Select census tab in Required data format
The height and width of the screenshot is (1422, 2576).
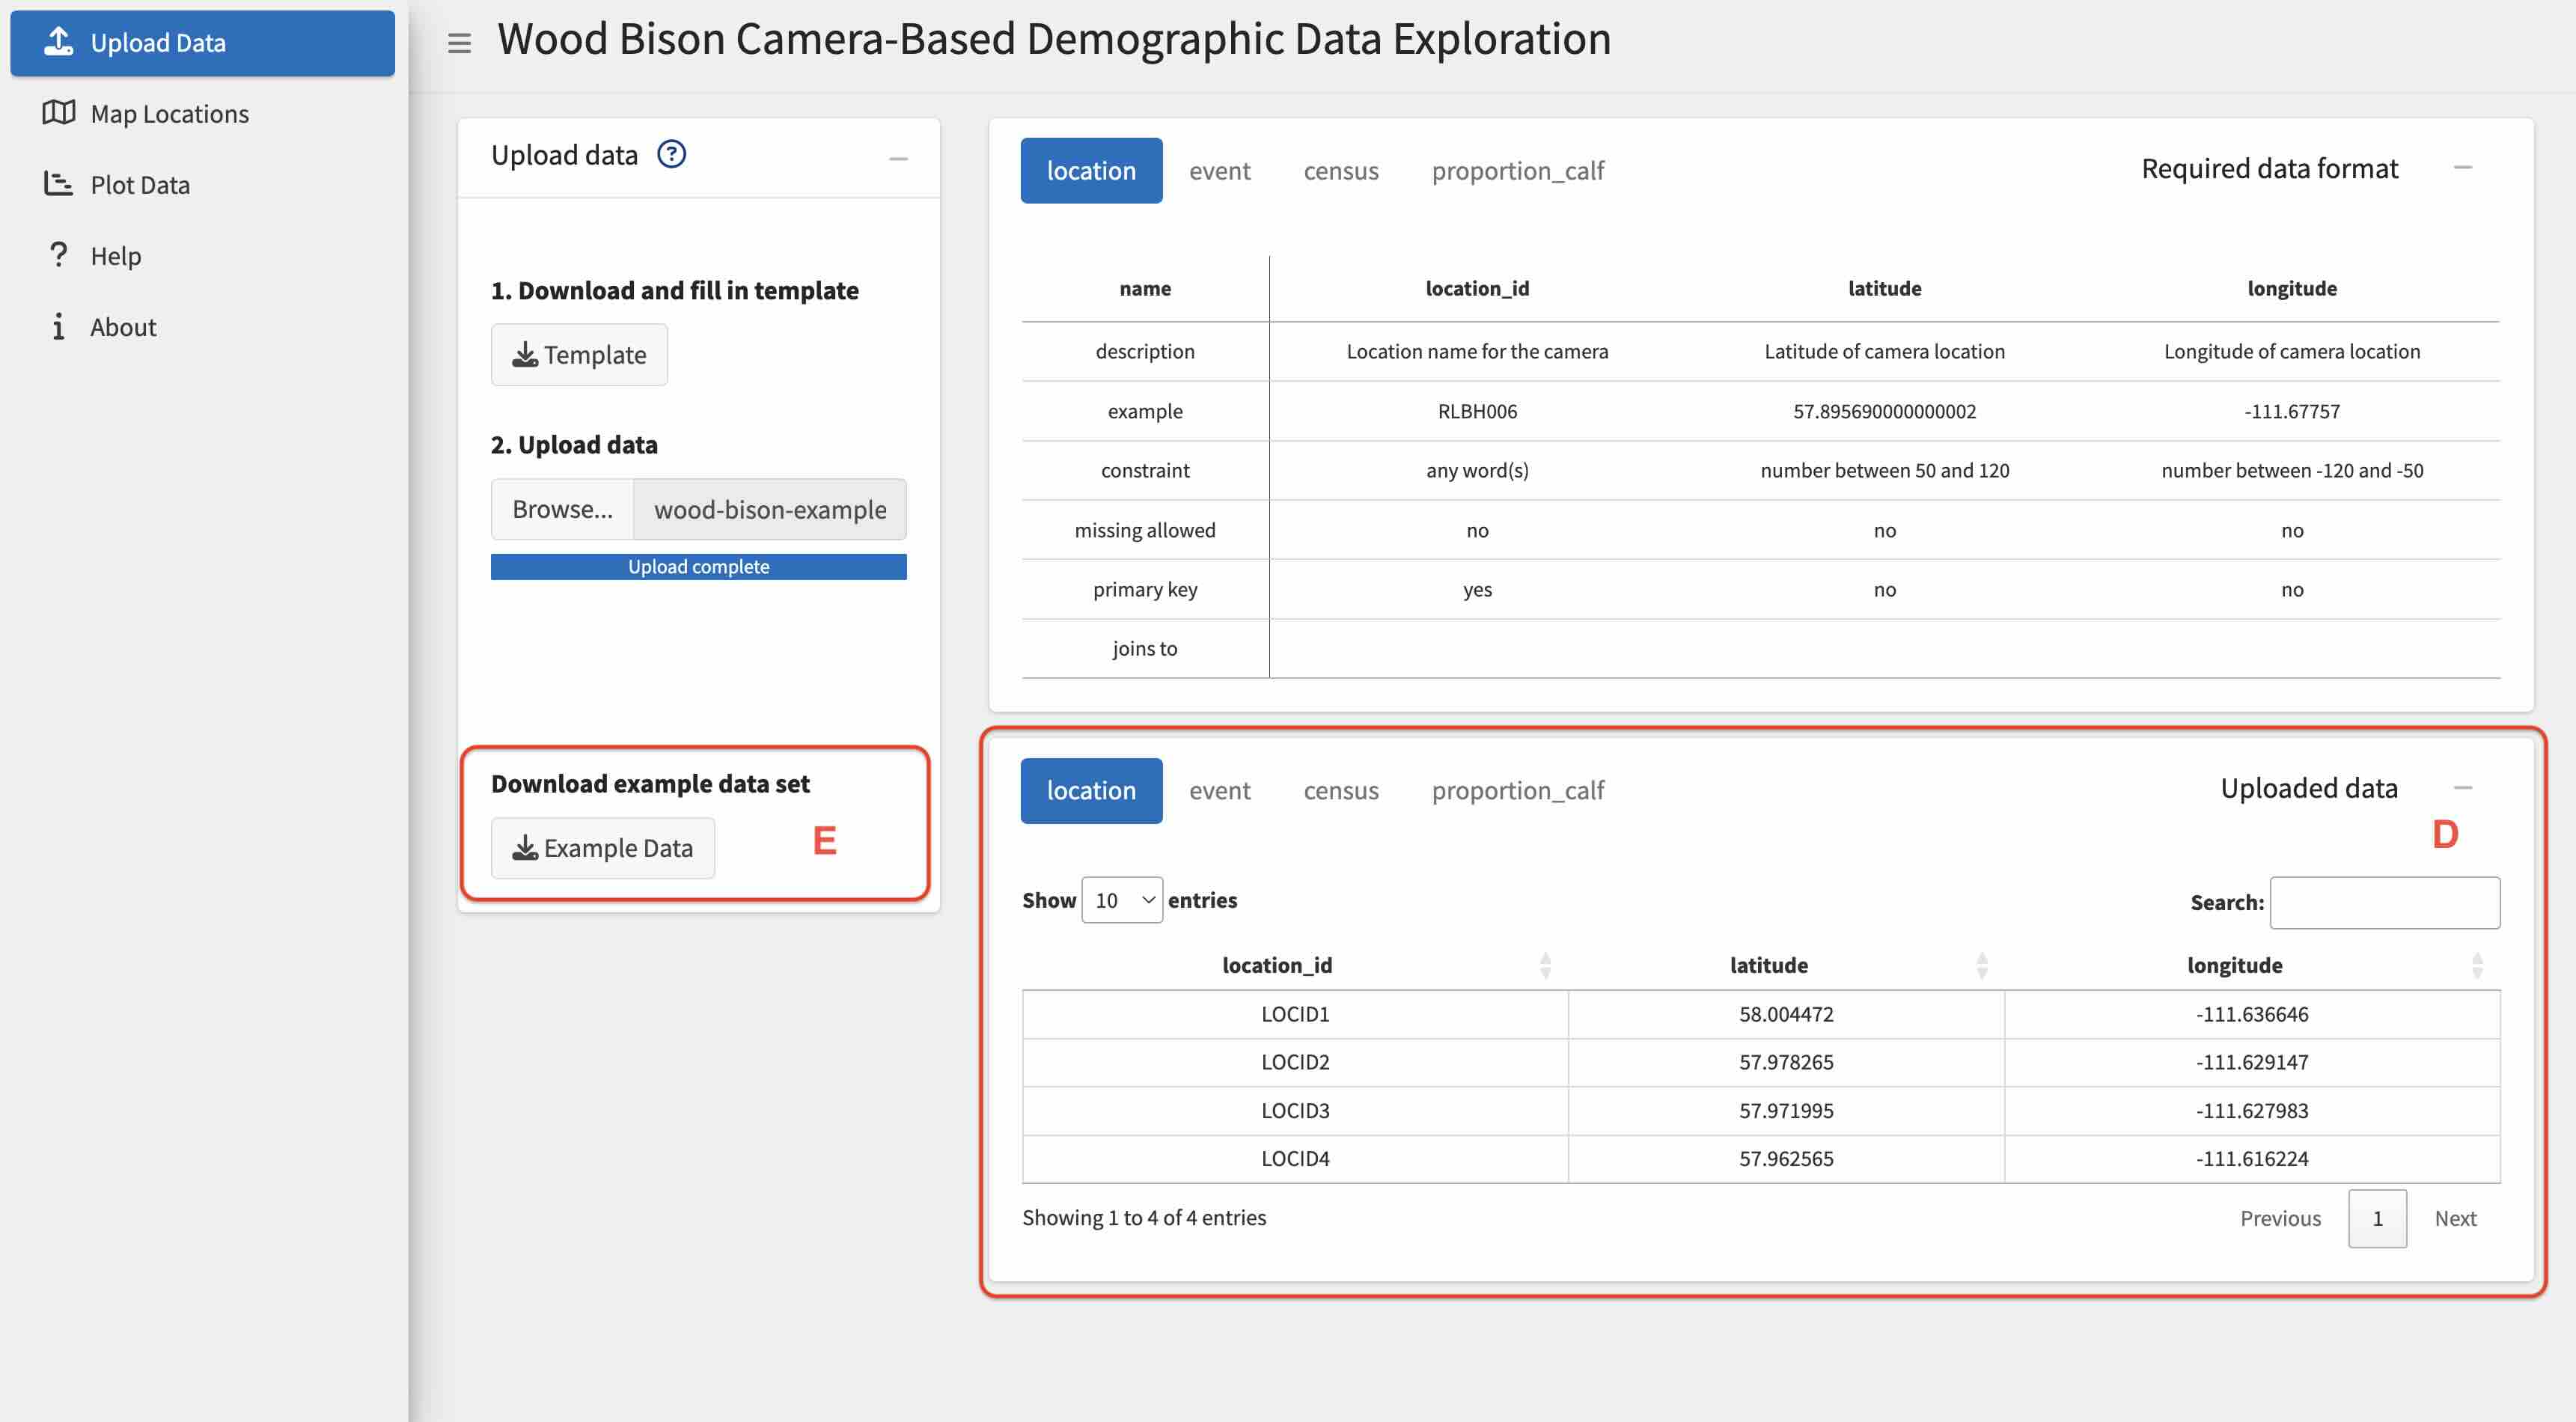1341,171
